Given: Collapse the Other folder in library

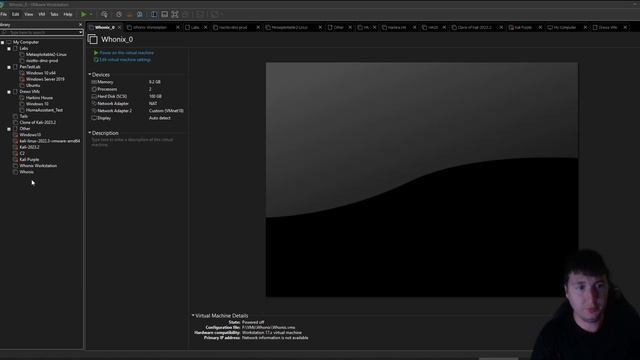Looking at the screenshot, I should [x=9, y=129].
